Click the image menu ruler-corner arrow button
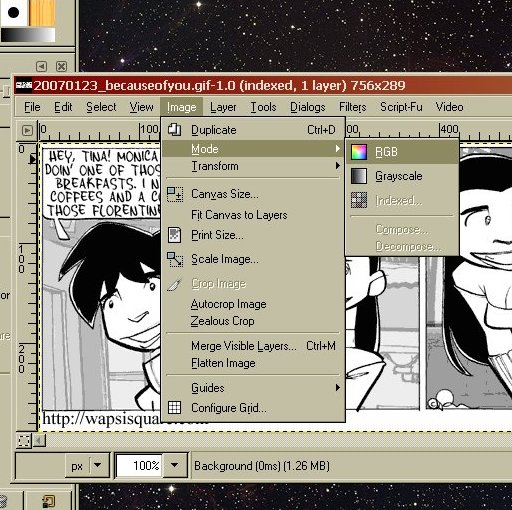The height and width of the screenshot is (510, 512). 27,130
